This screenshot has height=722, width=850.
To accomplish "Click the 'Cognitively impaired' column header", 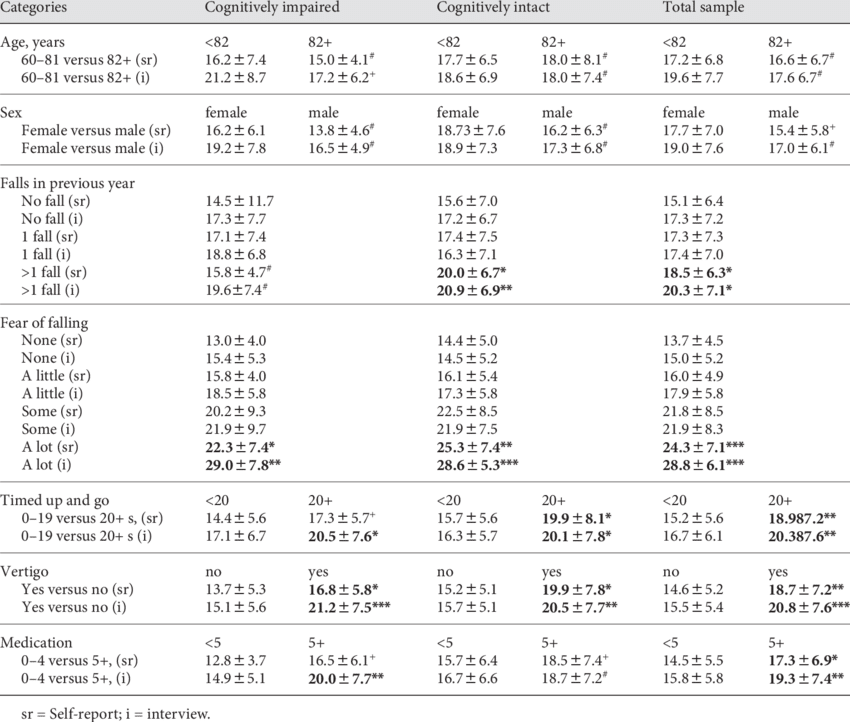I will [272, 8].
